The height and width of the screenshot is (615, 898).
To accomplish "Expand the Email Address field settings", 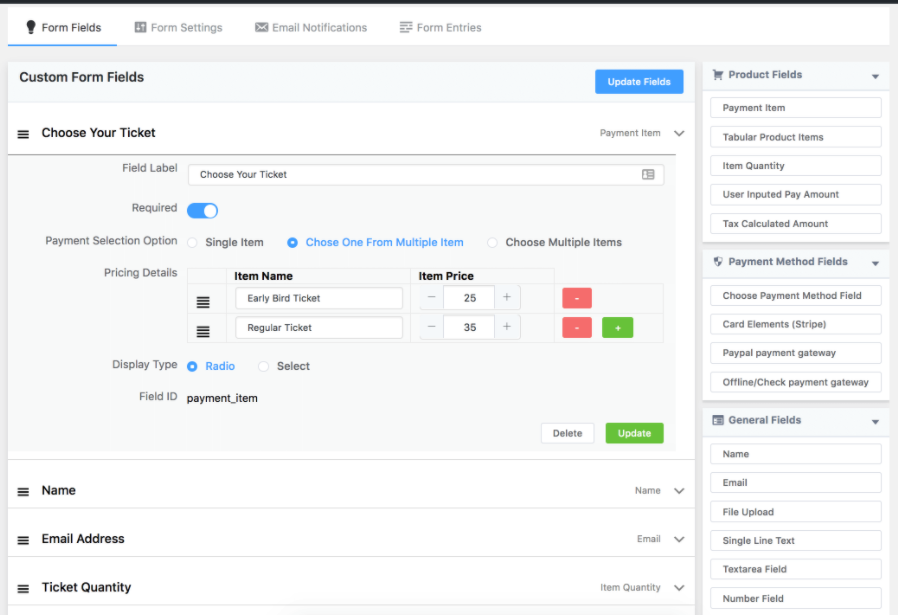I will [x=679, y=539].
